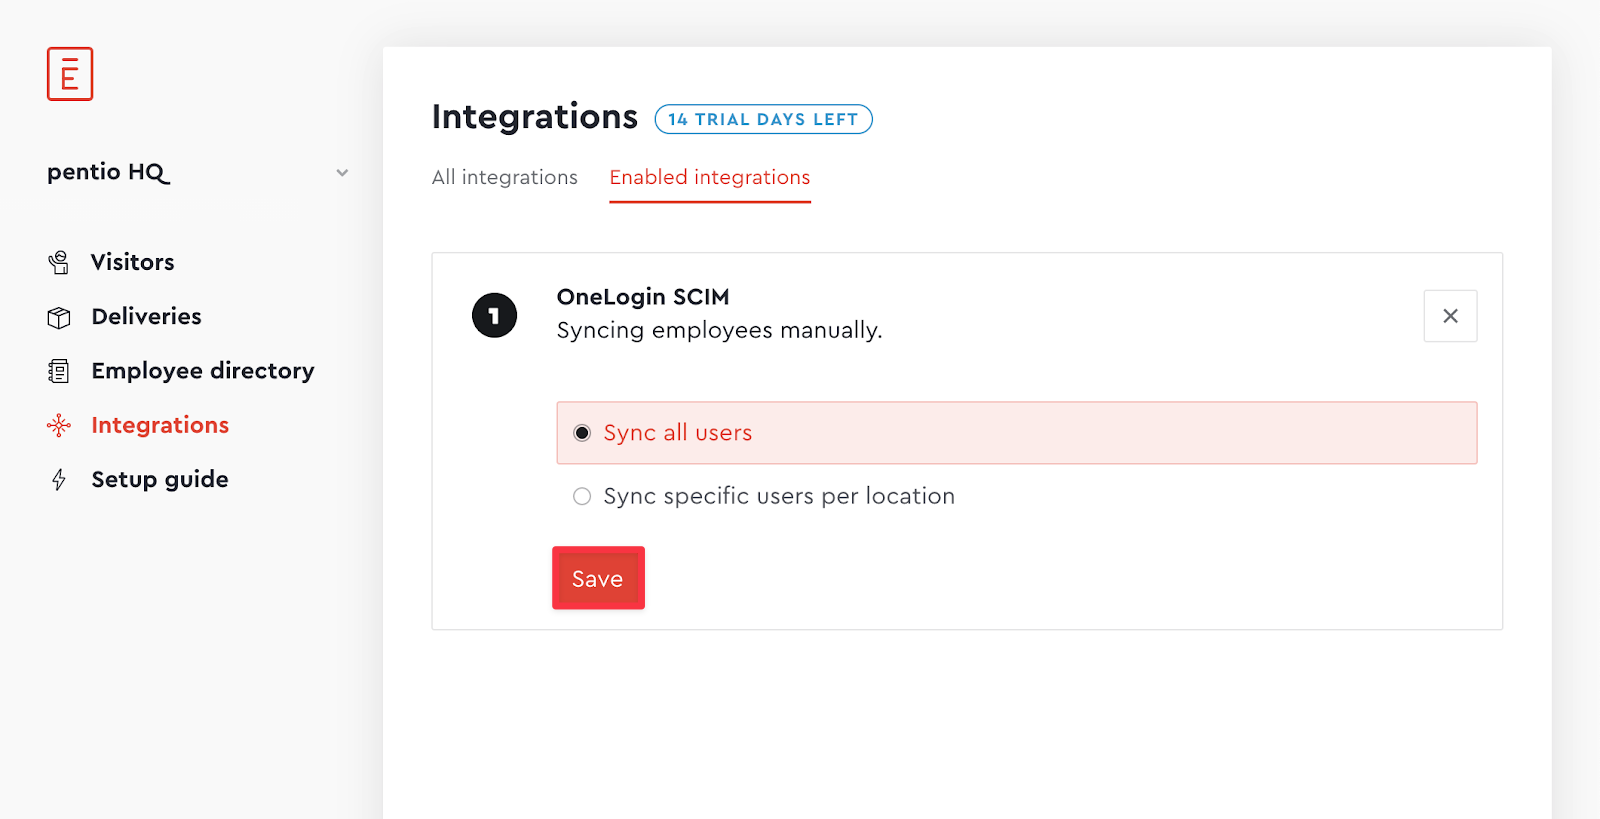
Task: Click the OneLogin SCIM title
Action: [x=643, y=297]
